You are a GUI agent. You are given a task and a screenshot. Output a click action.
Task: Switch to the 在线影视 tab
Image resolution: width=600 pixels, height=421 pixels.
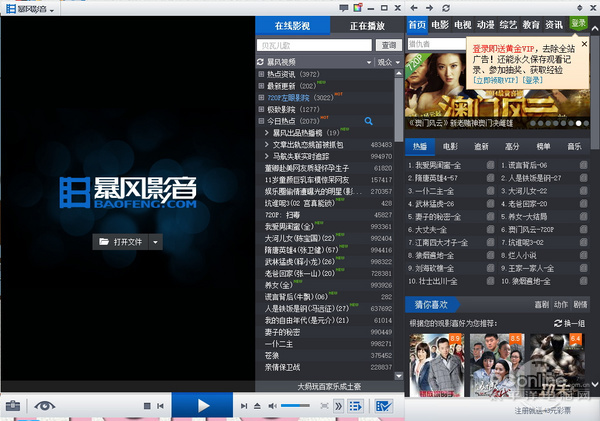[293, 26]
